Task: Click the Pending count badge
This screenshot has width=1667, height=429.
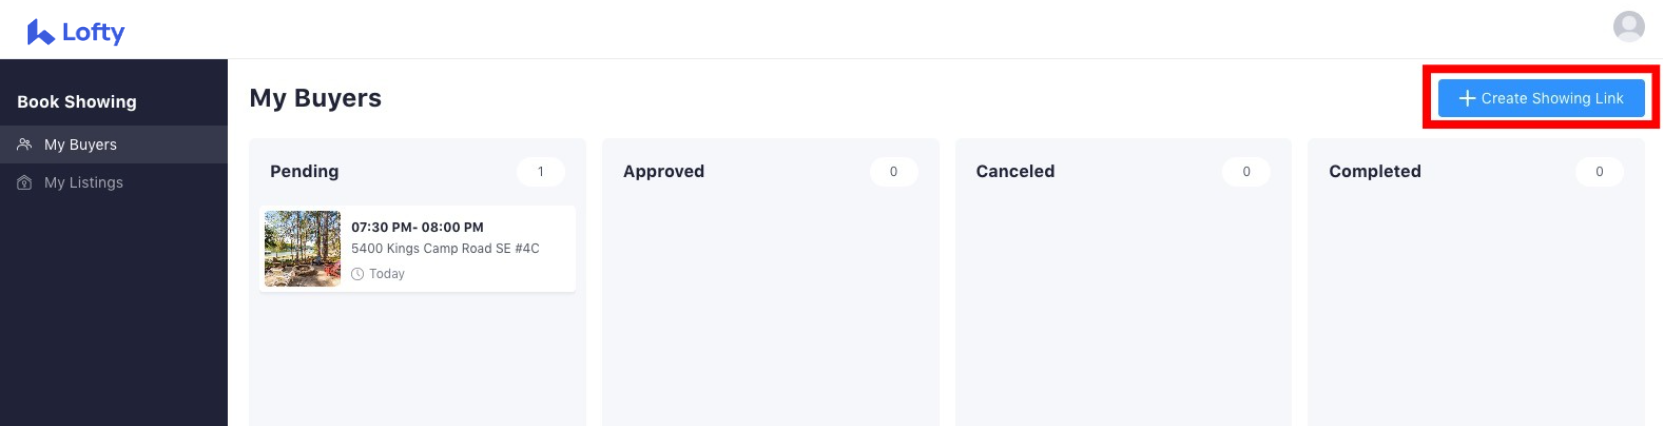Action: pos(541,171)
